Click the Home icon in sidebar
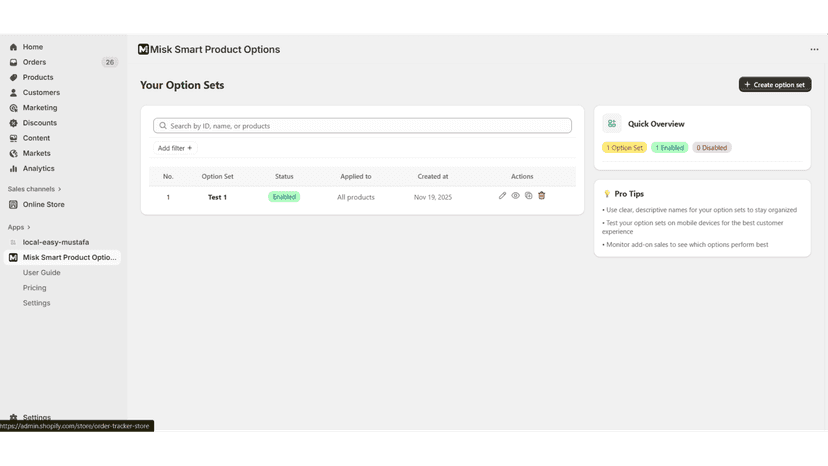 13,47
